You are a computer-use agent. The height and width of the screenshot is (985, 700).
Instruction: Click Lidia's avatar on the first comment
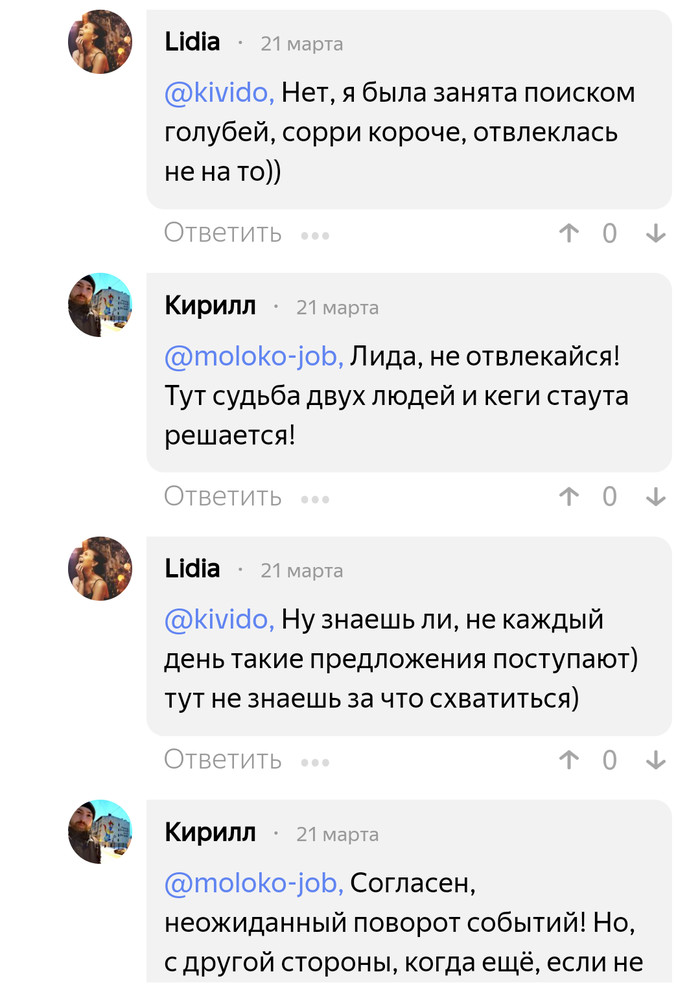tap(100, 42)
